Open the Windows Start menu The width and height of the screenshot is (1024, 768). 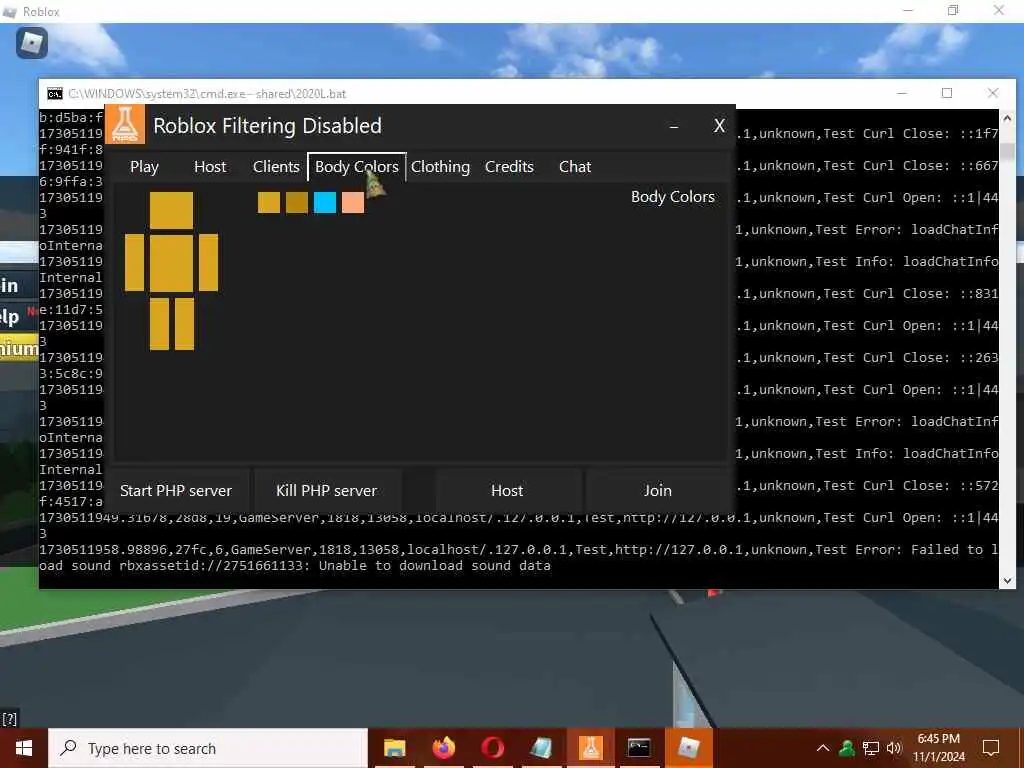click(24, 748)
